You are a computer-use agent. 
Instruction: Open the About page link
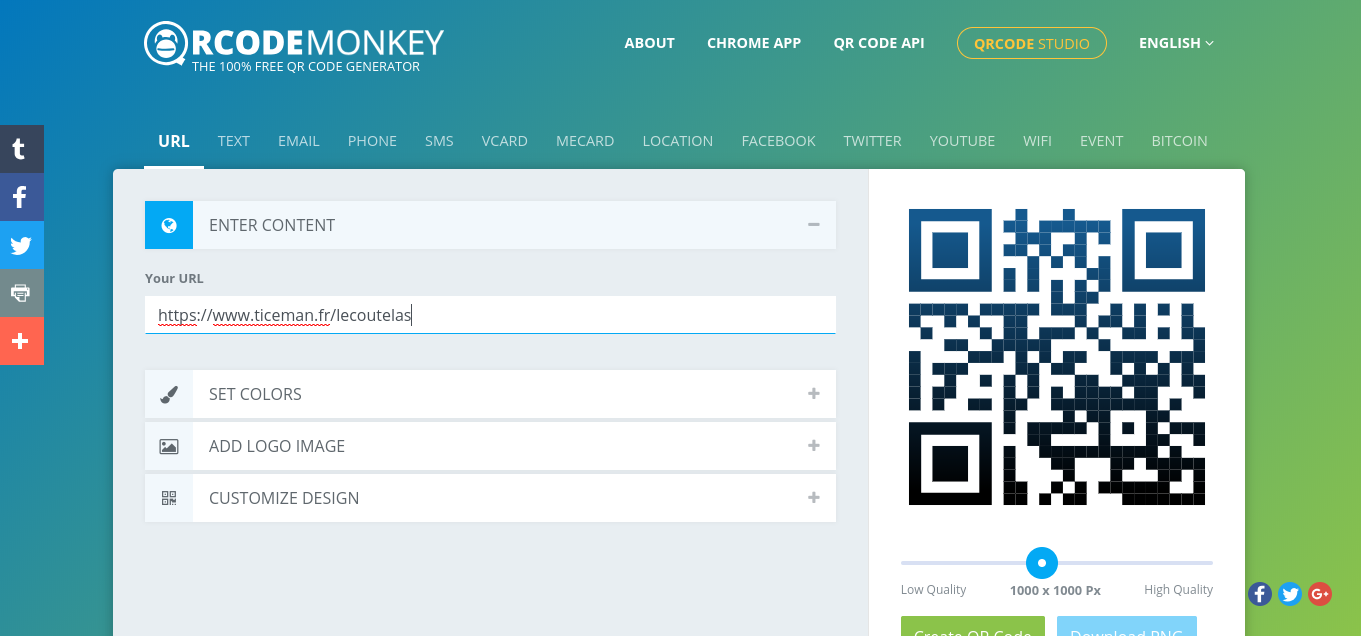pos(650,43)
